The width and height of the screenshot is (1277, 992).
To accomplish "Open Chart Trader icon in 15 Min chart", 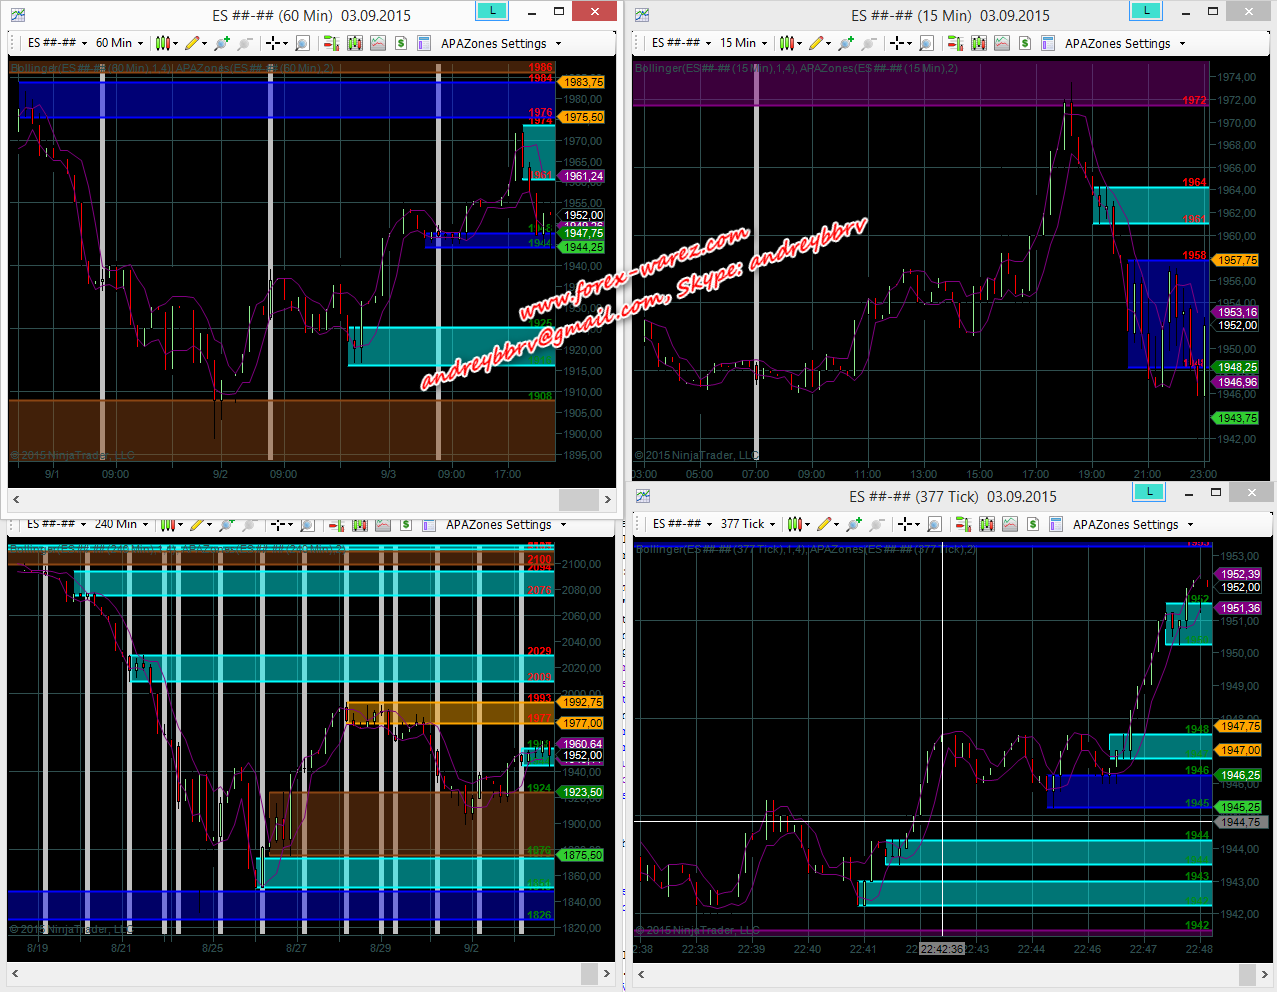I will click(x=955, y=43).
